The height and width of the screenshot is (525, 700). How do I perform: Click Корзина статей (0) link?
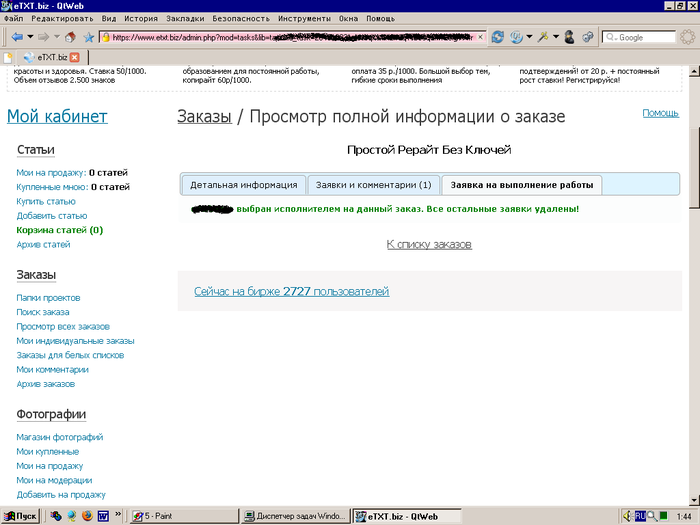[x=60, y=230]
